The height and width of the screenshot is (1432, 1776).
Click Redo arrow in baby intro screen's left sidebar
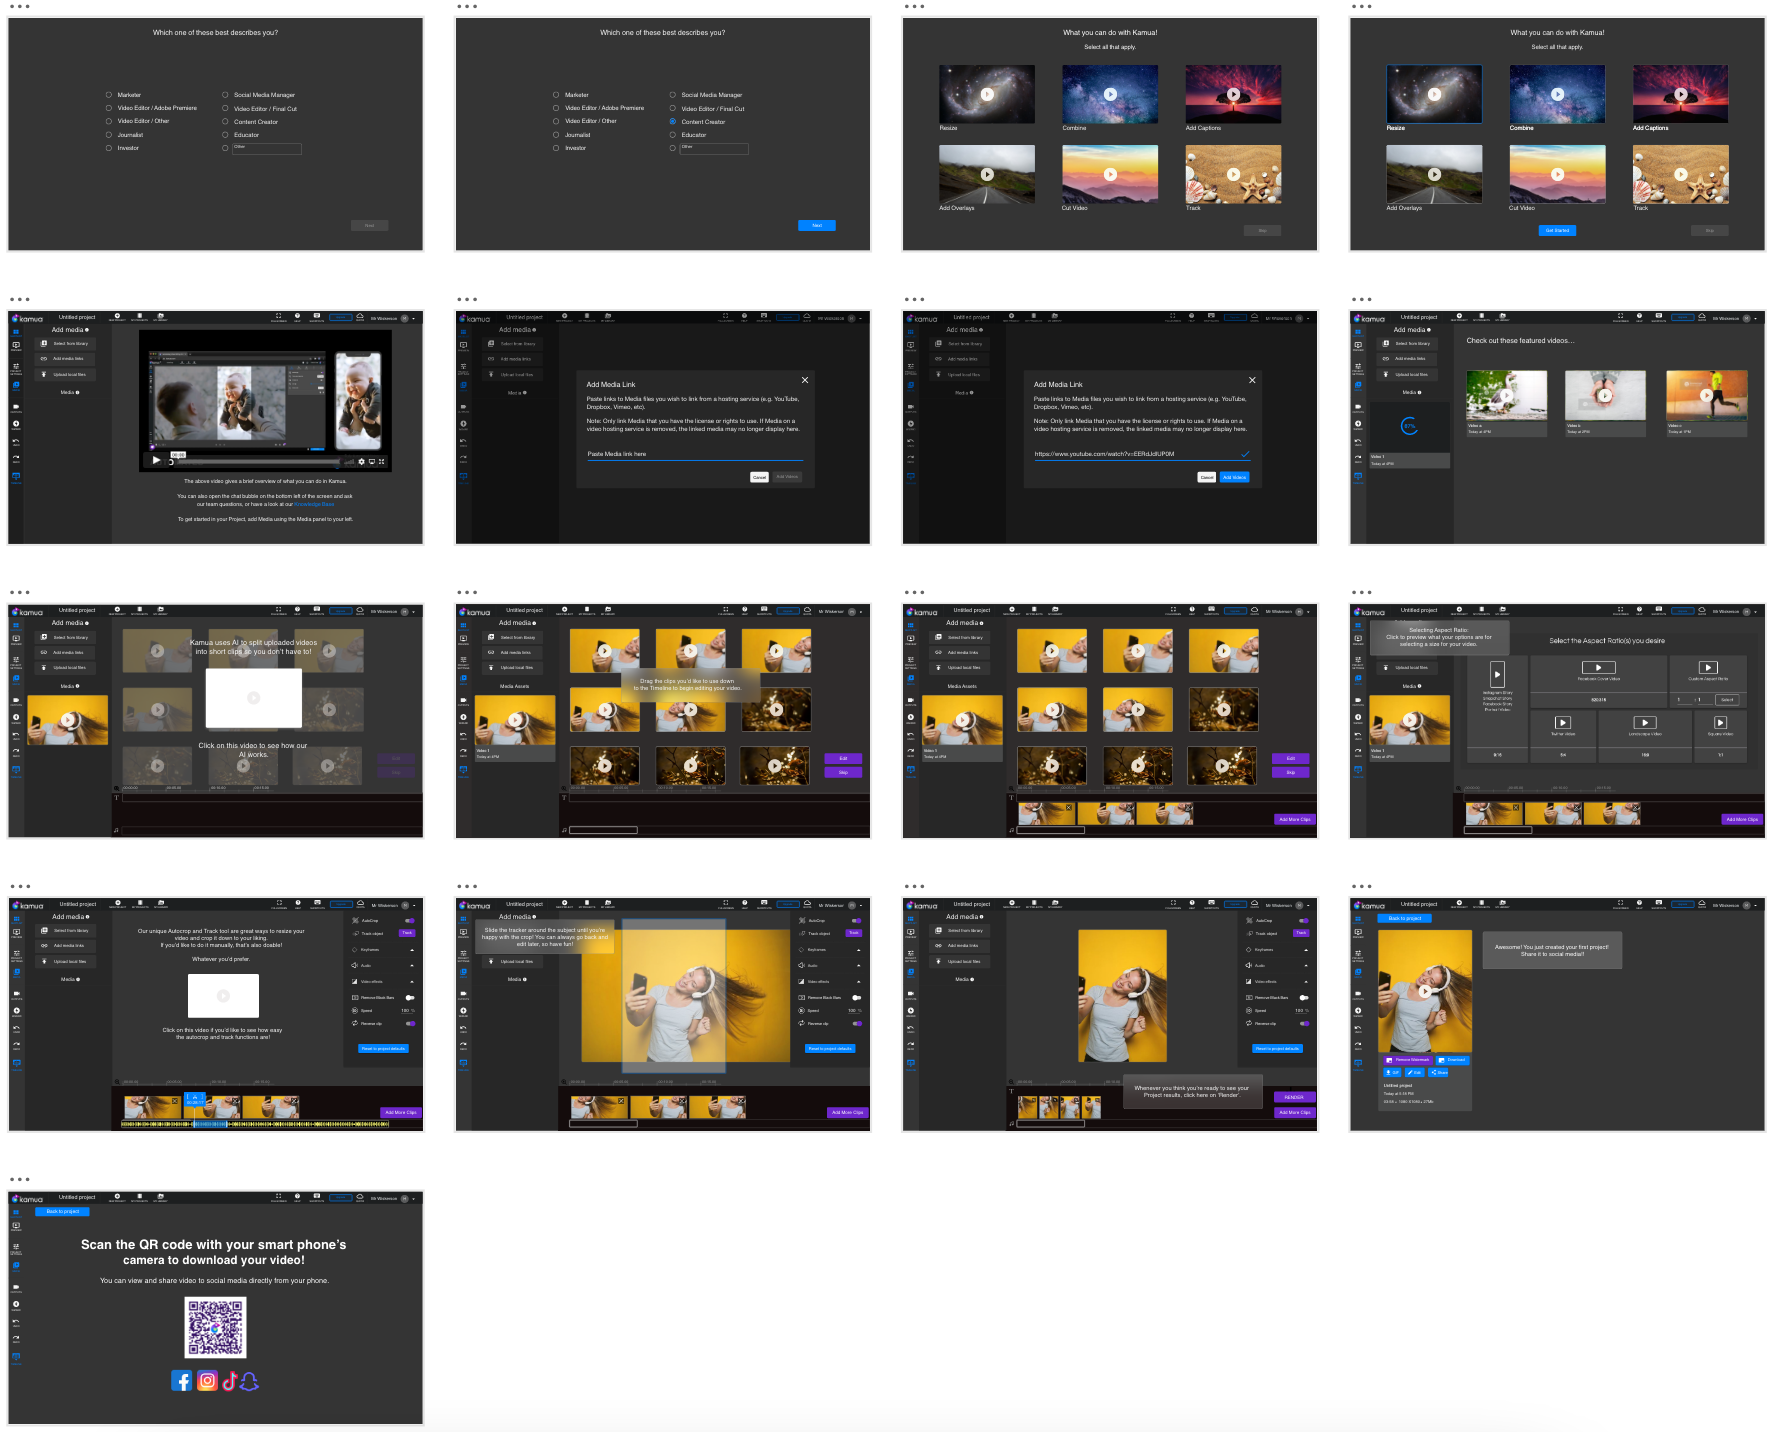pyautogui.click(x=16, y=458)
